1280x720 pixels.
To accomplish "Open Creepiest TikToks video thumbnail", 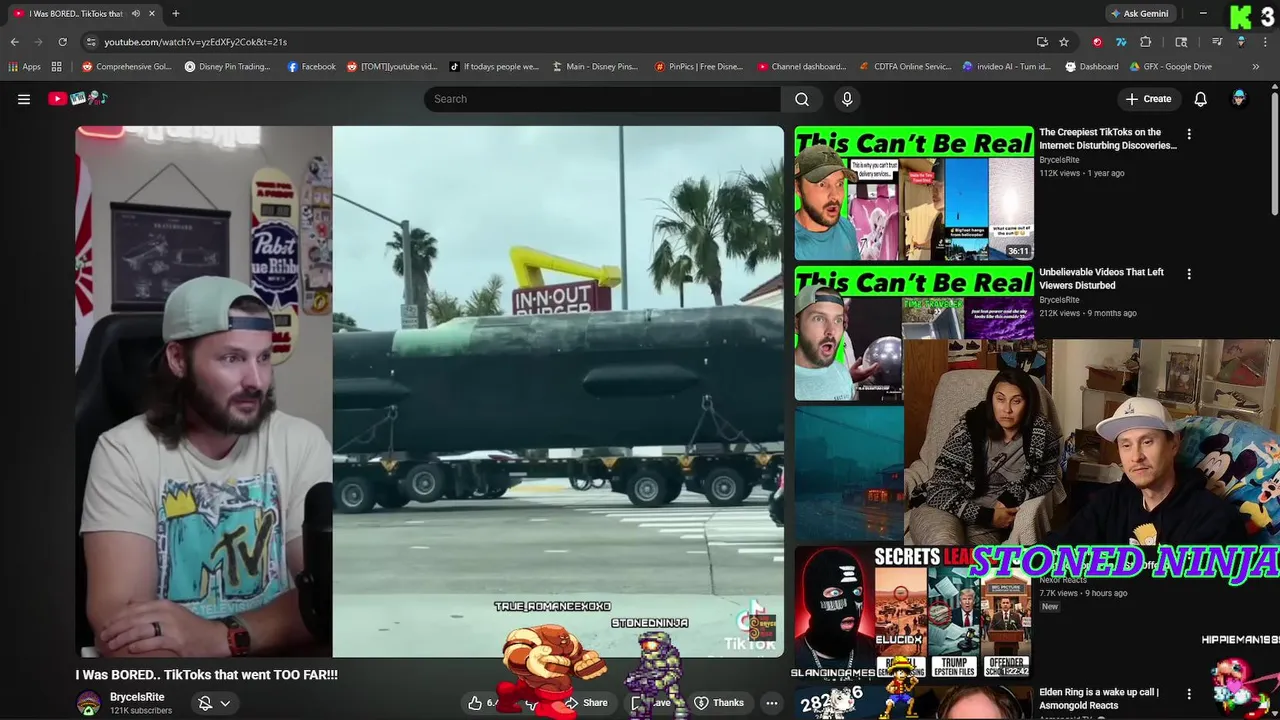I will coord(914,193).
